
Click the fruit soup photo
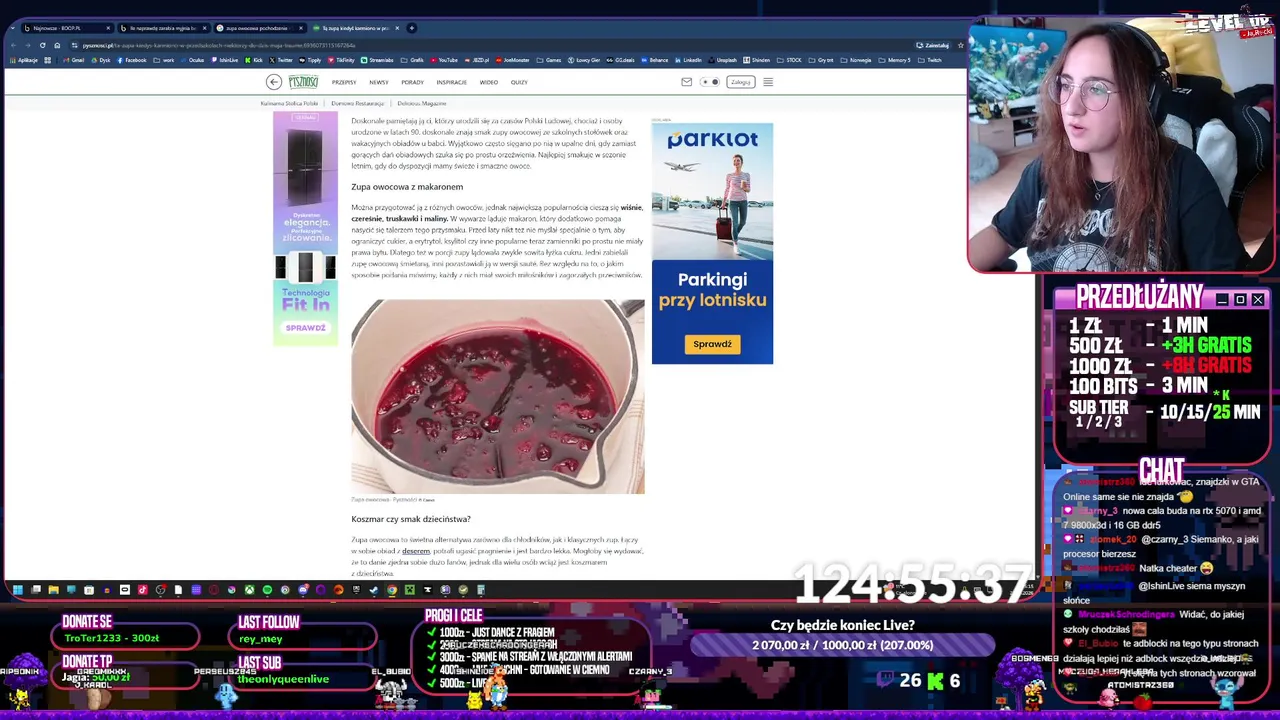[x=498, y=396]
